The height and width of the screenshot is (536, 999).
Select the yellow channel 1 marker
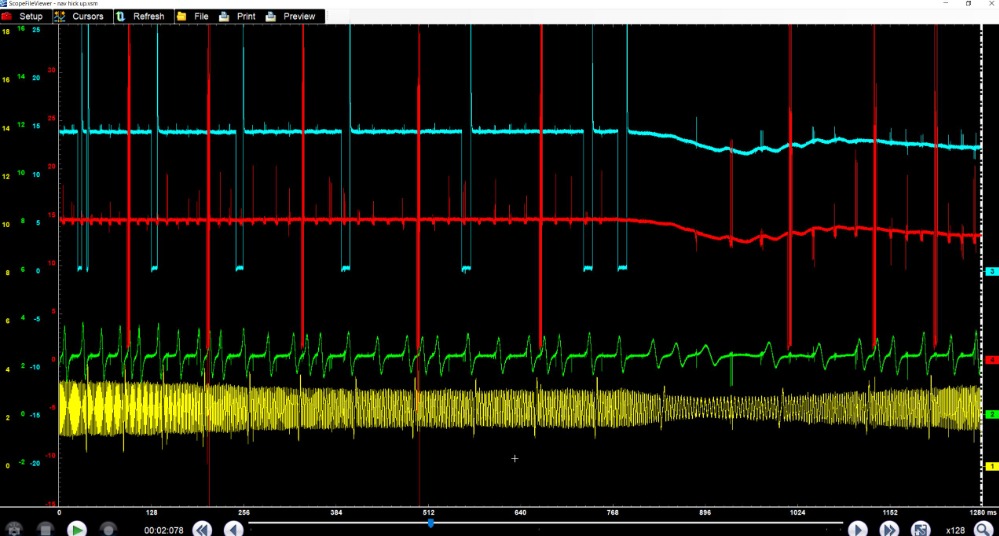(x=992, y=466)
